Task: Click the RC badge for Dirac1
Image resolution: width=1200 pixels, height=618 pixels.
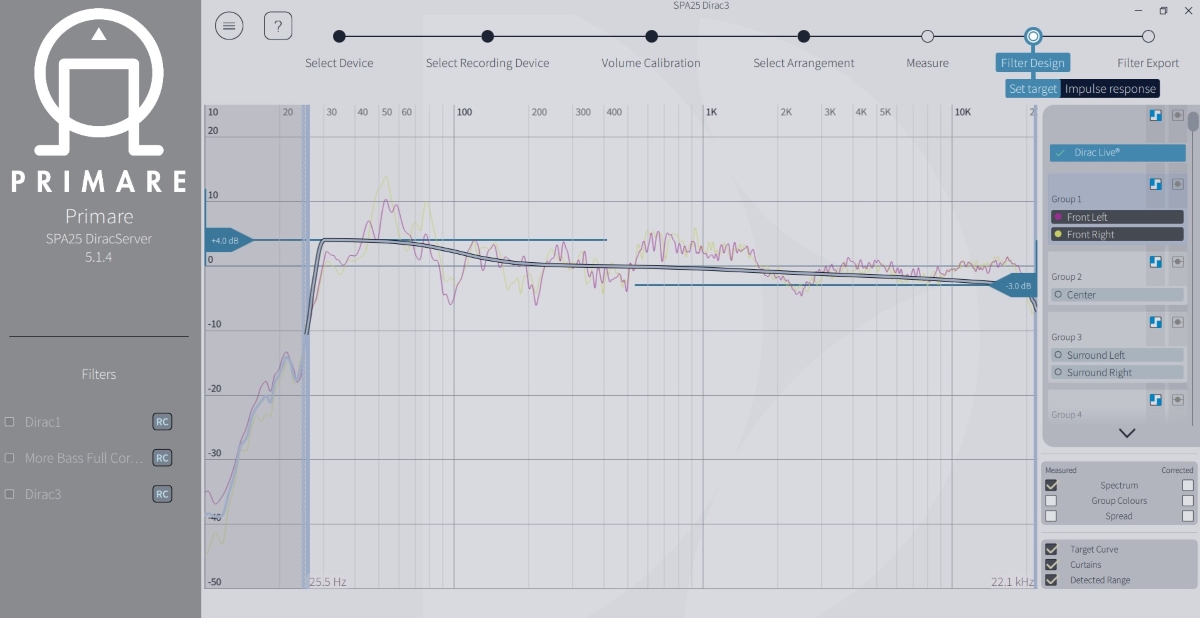Action: pyautogui.click(x=162, y=422)
